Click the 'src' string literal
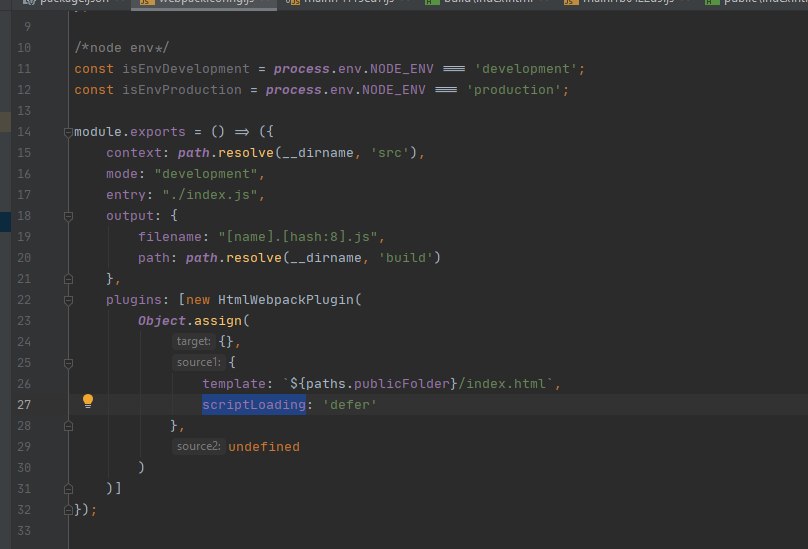The image size is (808, 549). 390,153
